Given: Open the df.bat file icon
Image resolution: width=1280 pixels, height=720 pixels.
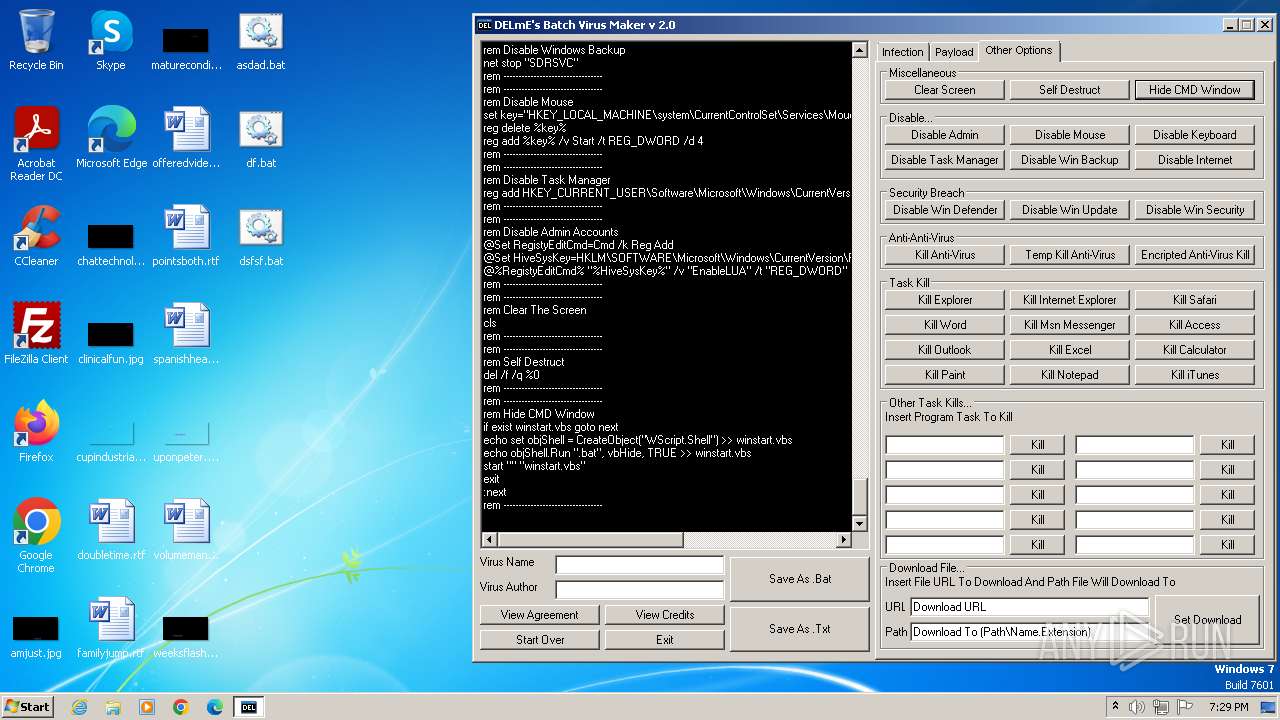Looking at the screenshot, I should coord(260,138).
